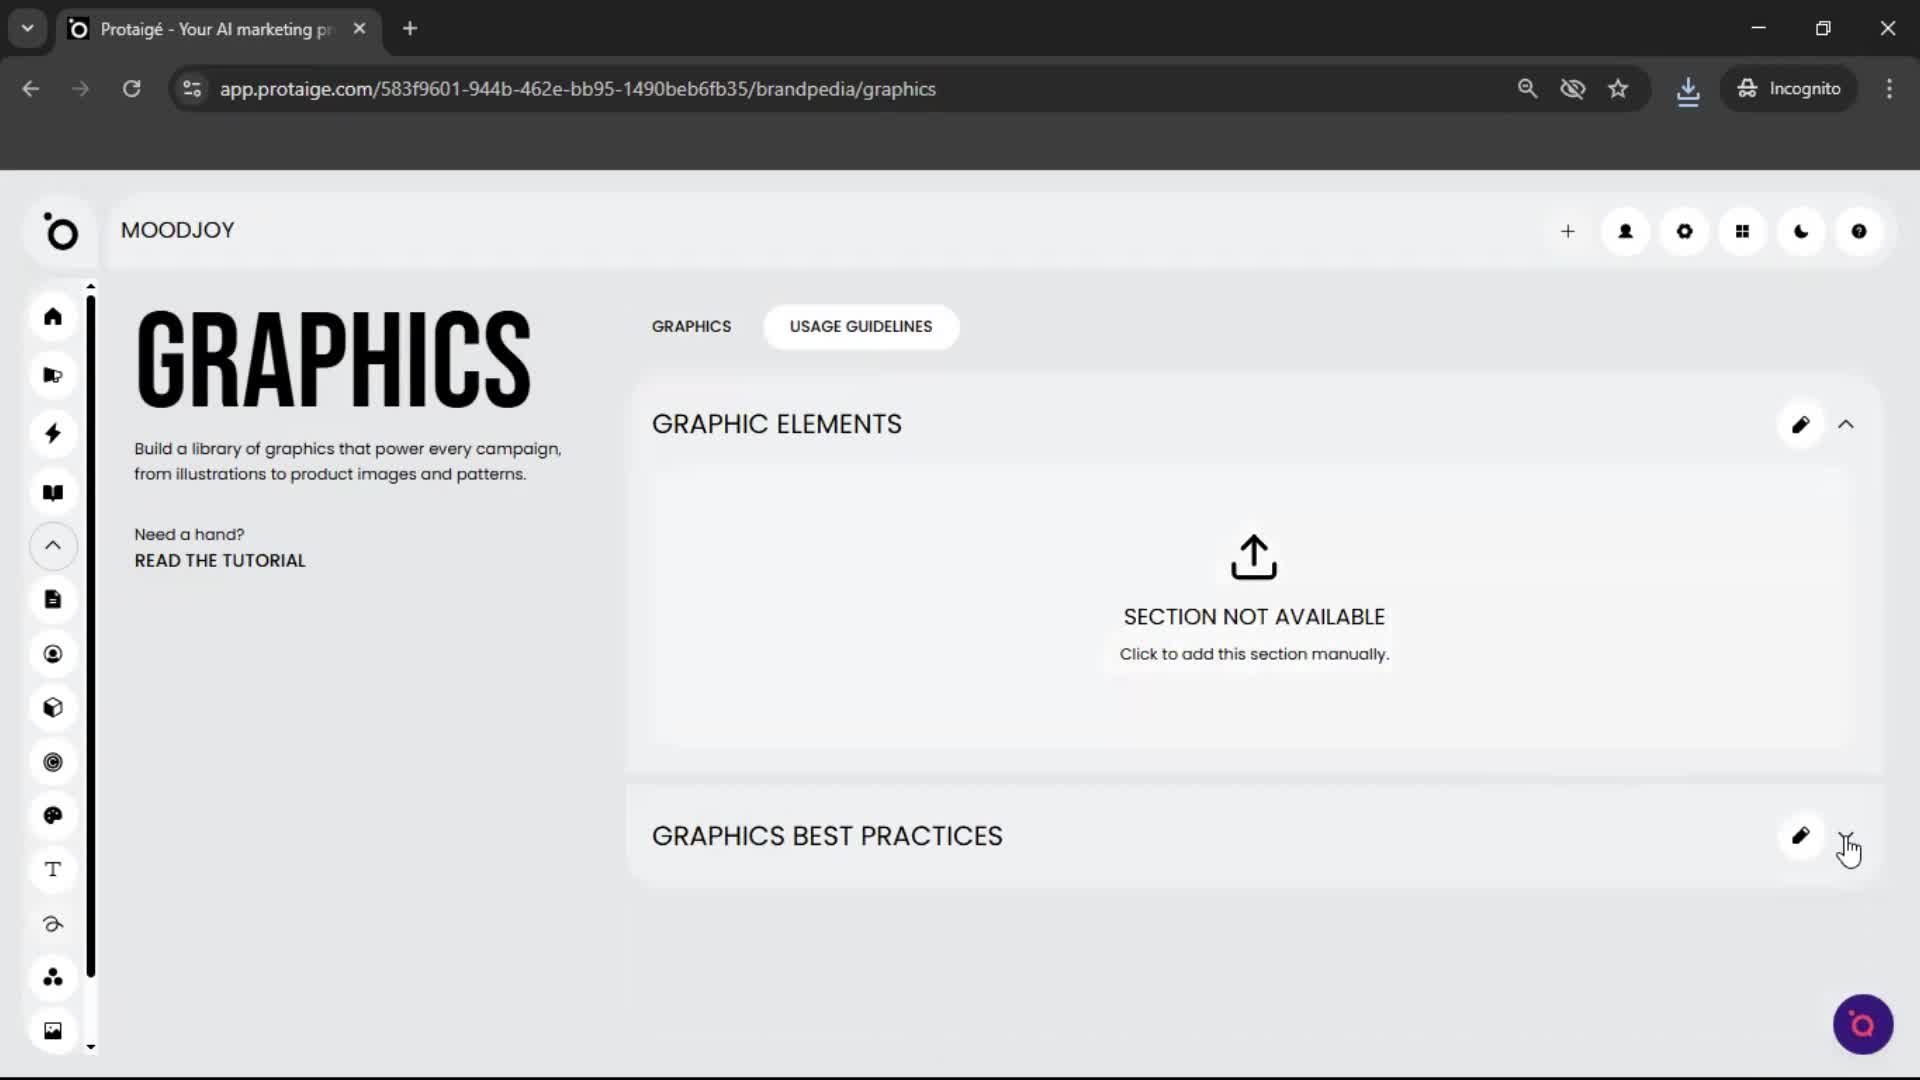Click the 3D cube icon in sidebar
Screen dimensions: 1920x1080
[52, 707]
